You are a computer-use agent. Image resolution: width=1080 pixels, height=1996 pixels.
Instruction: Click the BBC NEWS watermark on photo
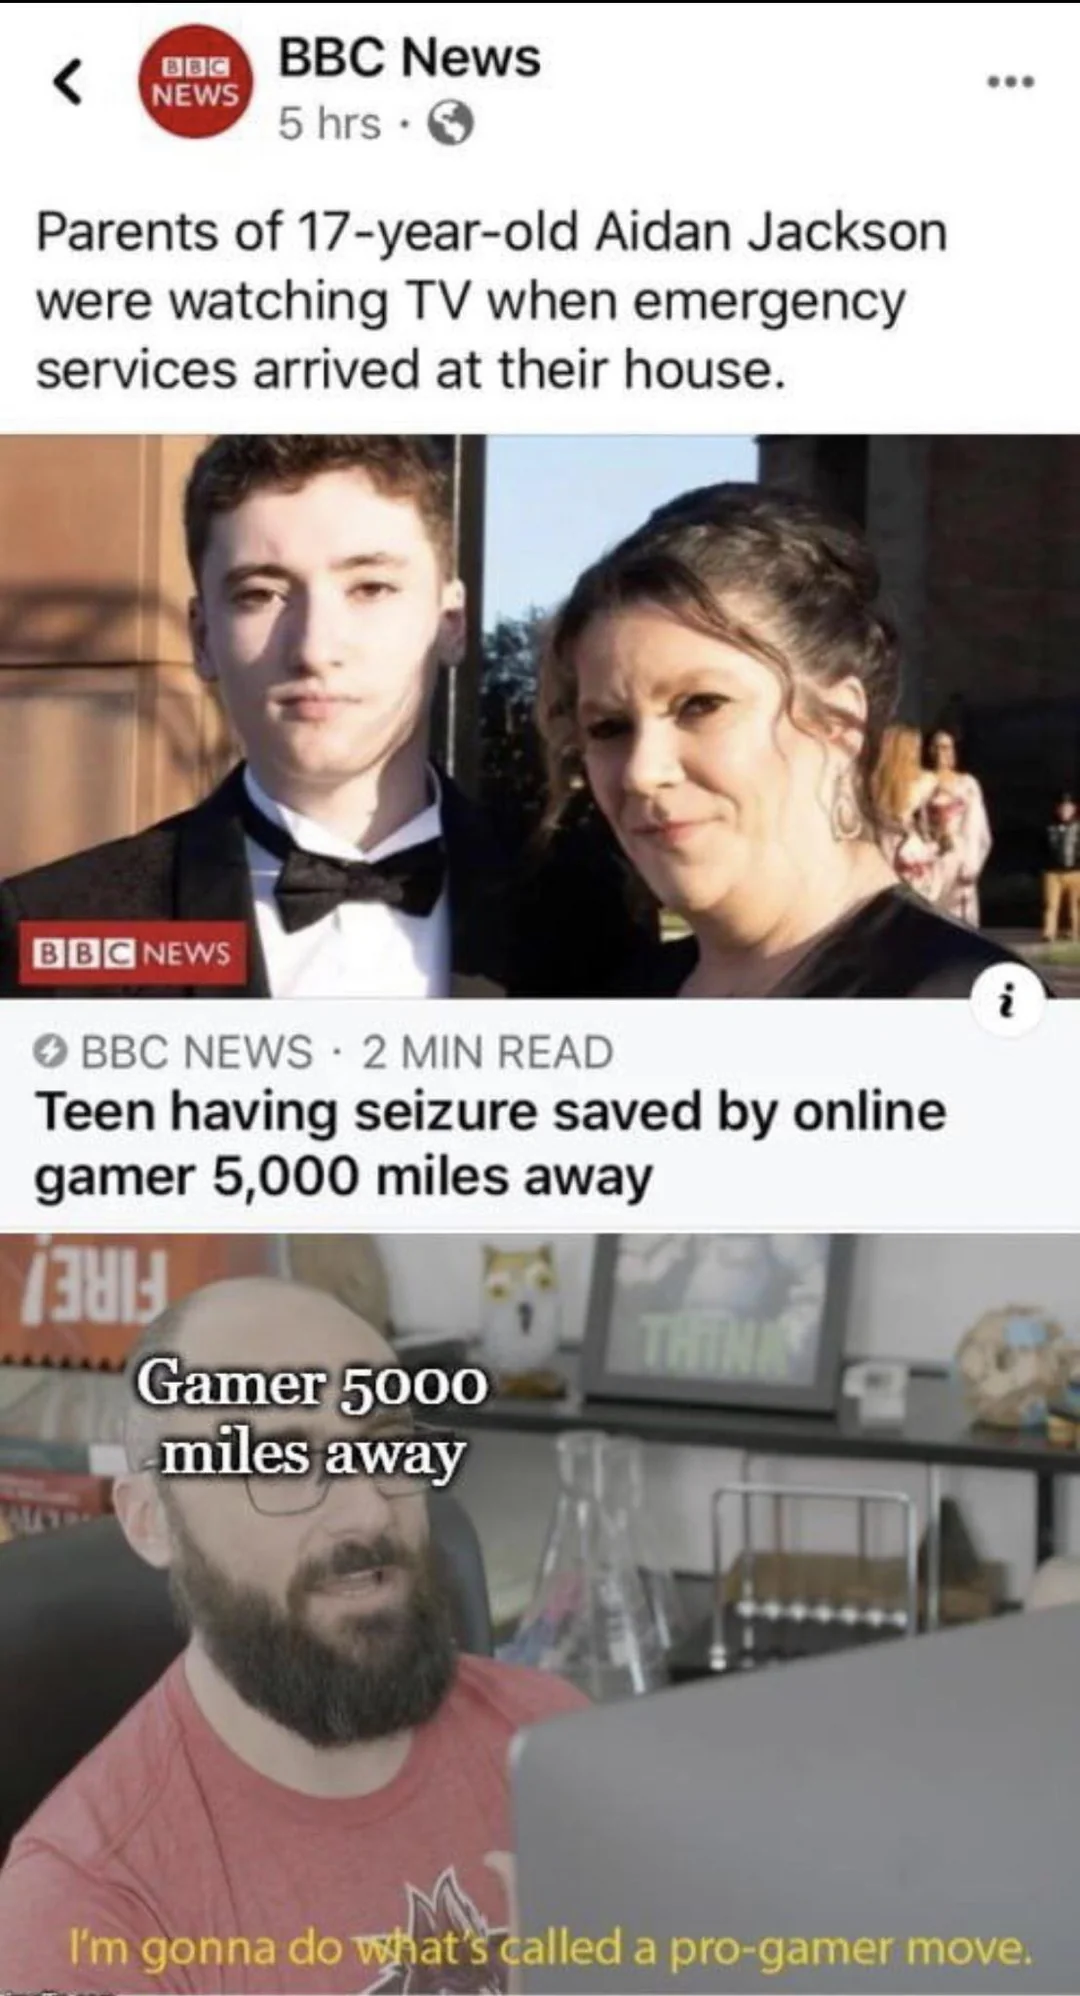[132, 953]
